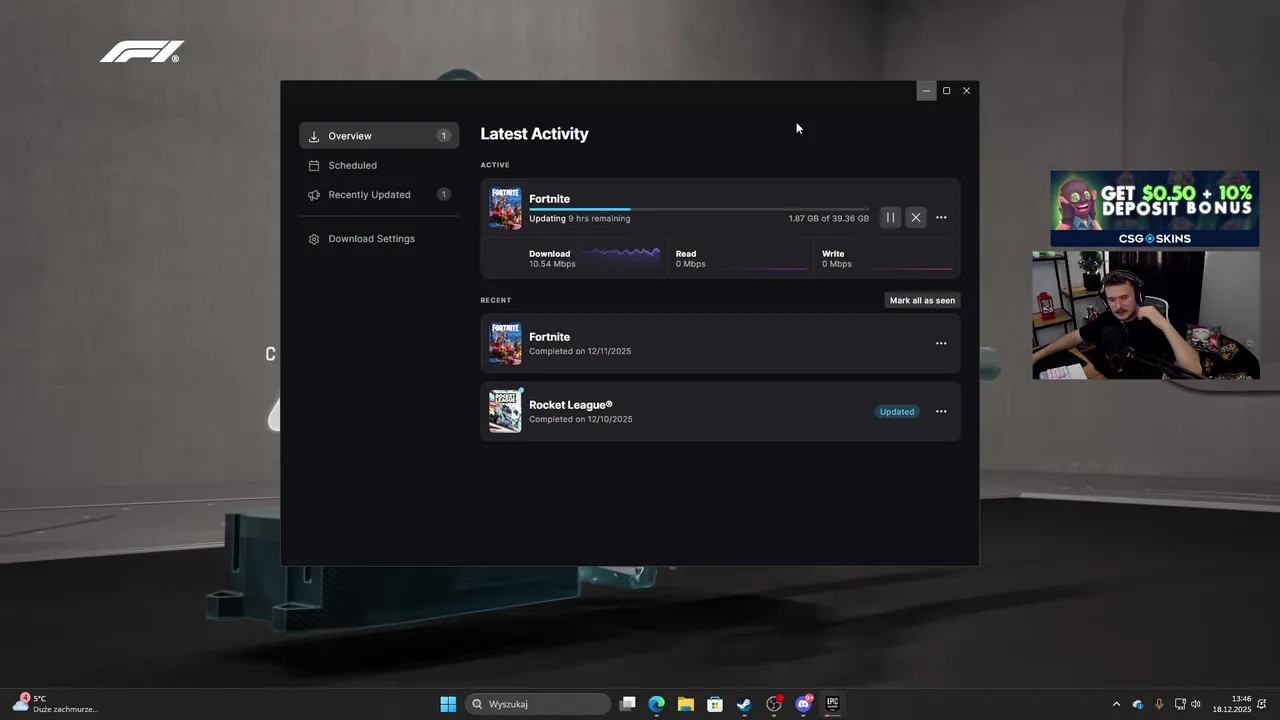Click the network tray icon

1180,704
